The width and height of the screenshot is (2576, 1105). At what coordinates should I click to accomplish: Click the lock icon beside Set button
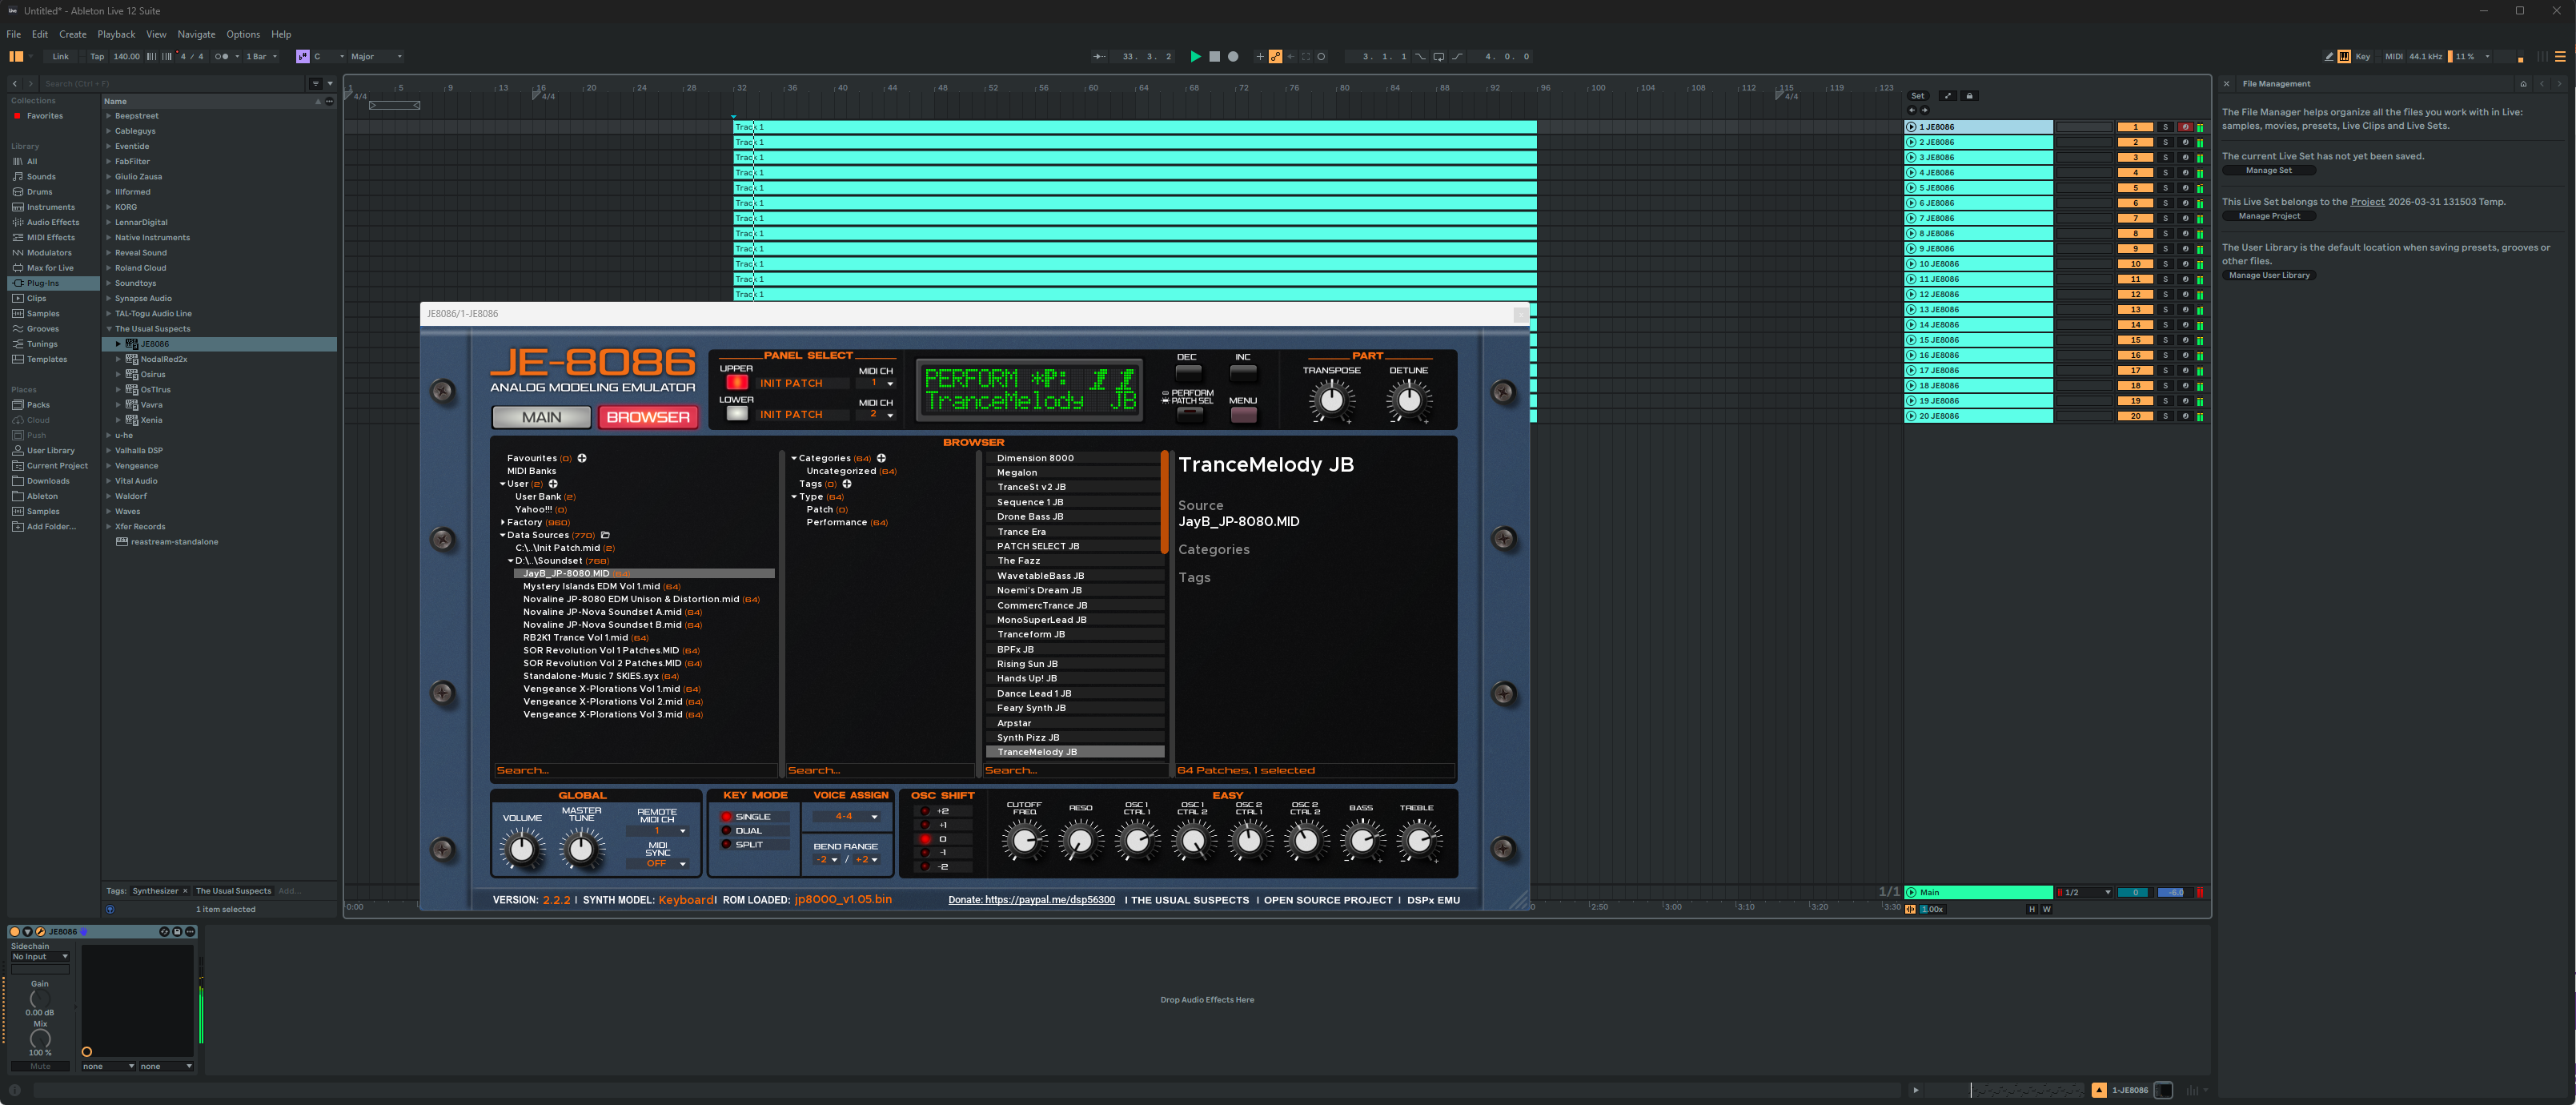click(1969, 96)
